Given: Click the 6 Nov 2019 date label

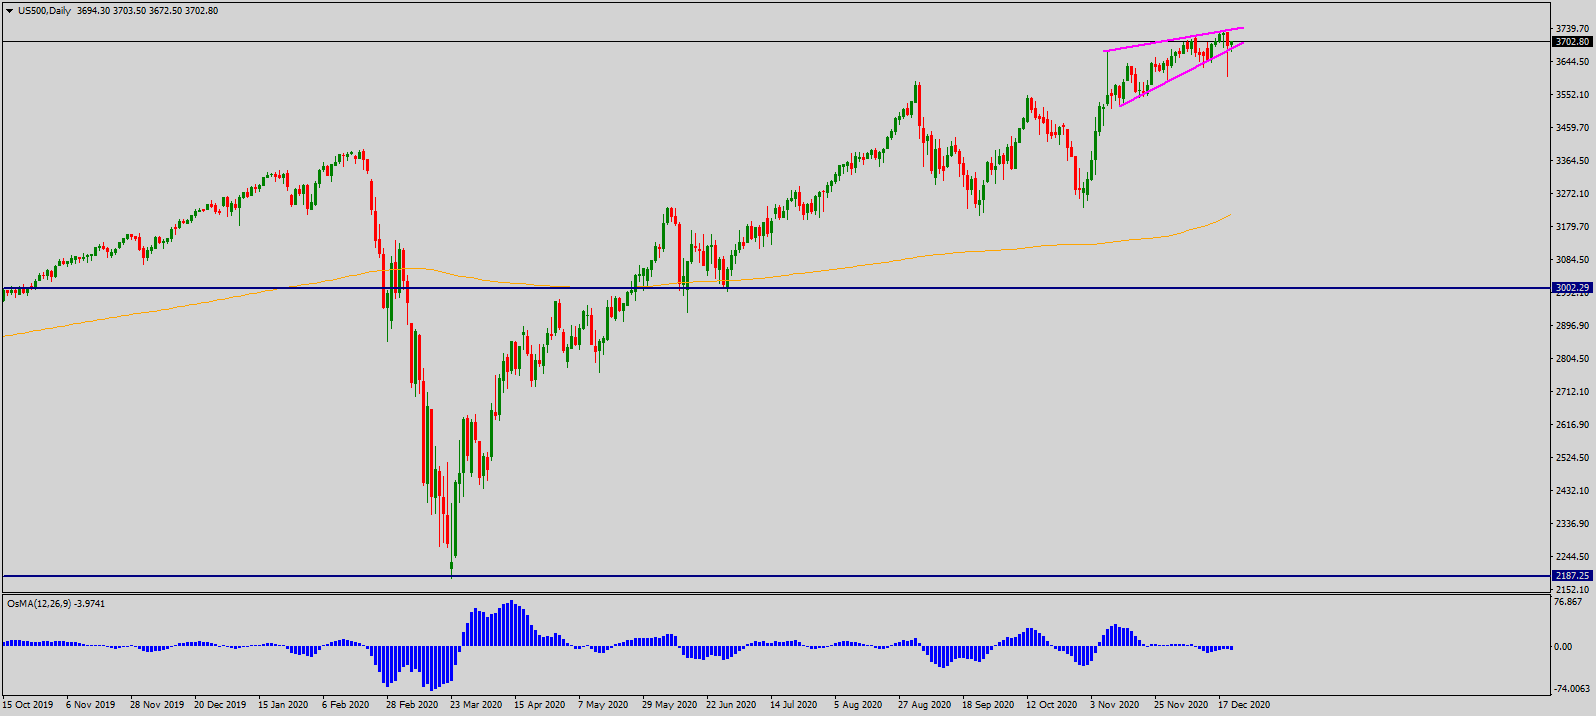Looking at the screenshot, I should (91, 705).
